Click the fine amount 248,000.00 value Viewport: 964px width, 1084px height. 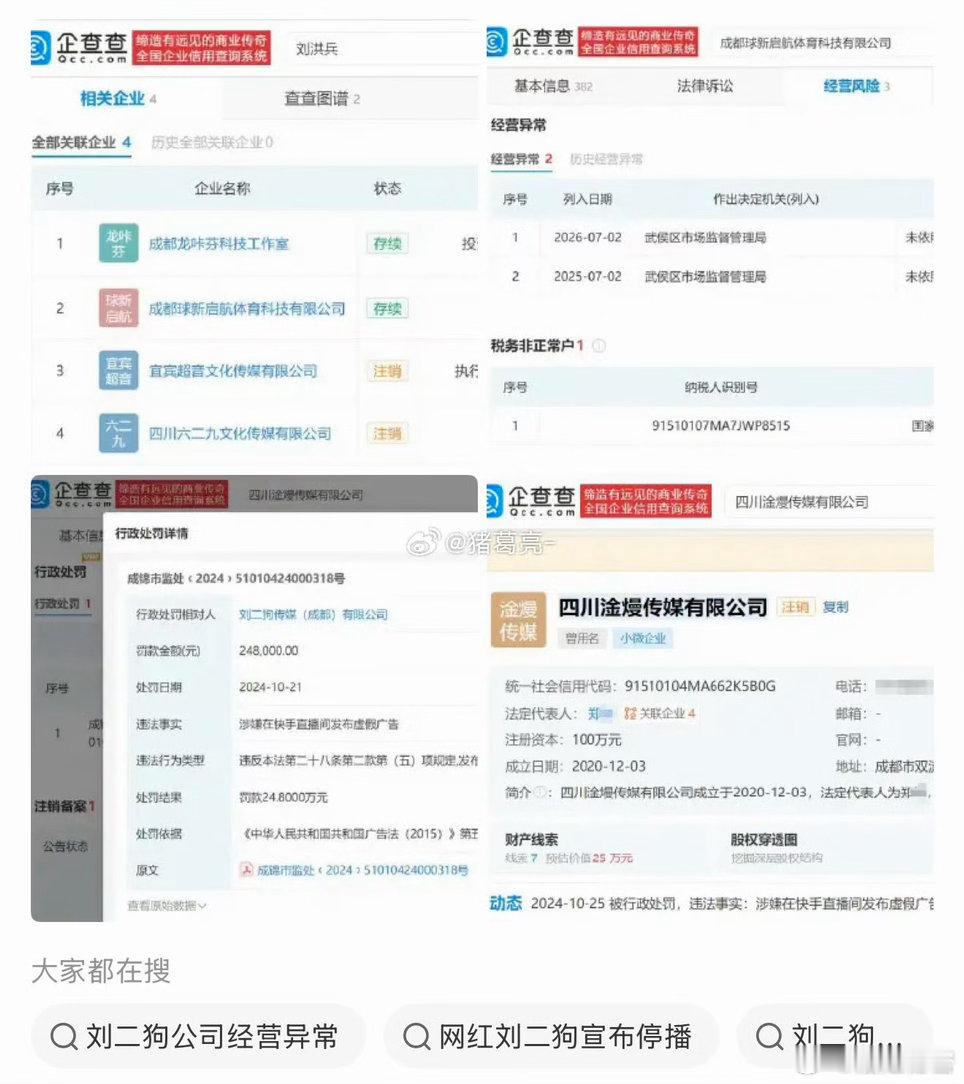(x=268, y=651)
